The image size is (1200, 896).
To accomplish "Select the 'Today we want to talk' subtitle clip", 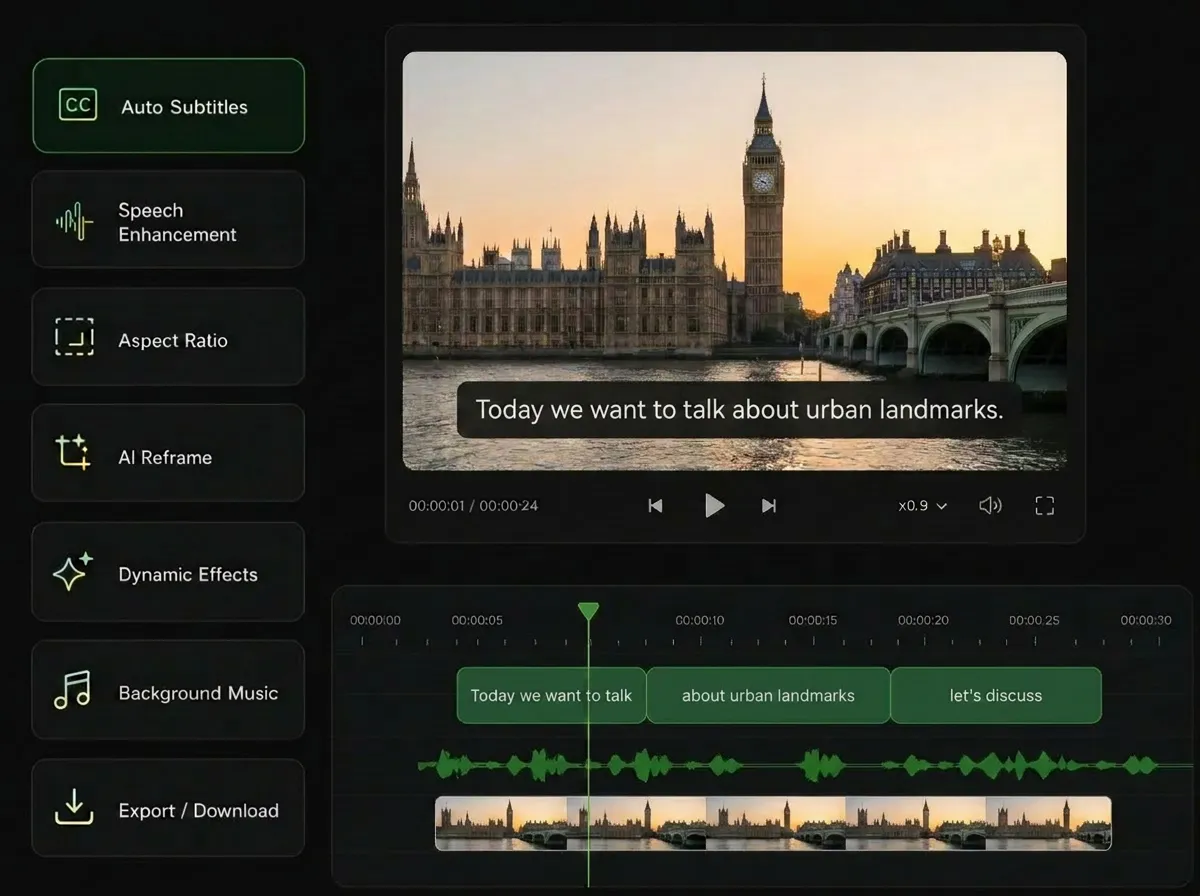I will 551,695.
